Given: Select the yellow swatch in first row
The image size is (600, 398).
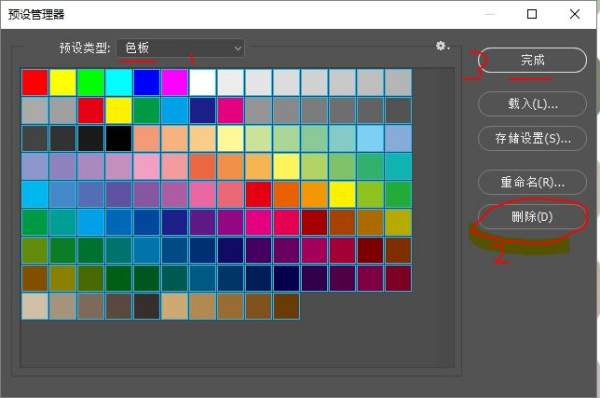Looking at the screenshot, I should [63, 82].
